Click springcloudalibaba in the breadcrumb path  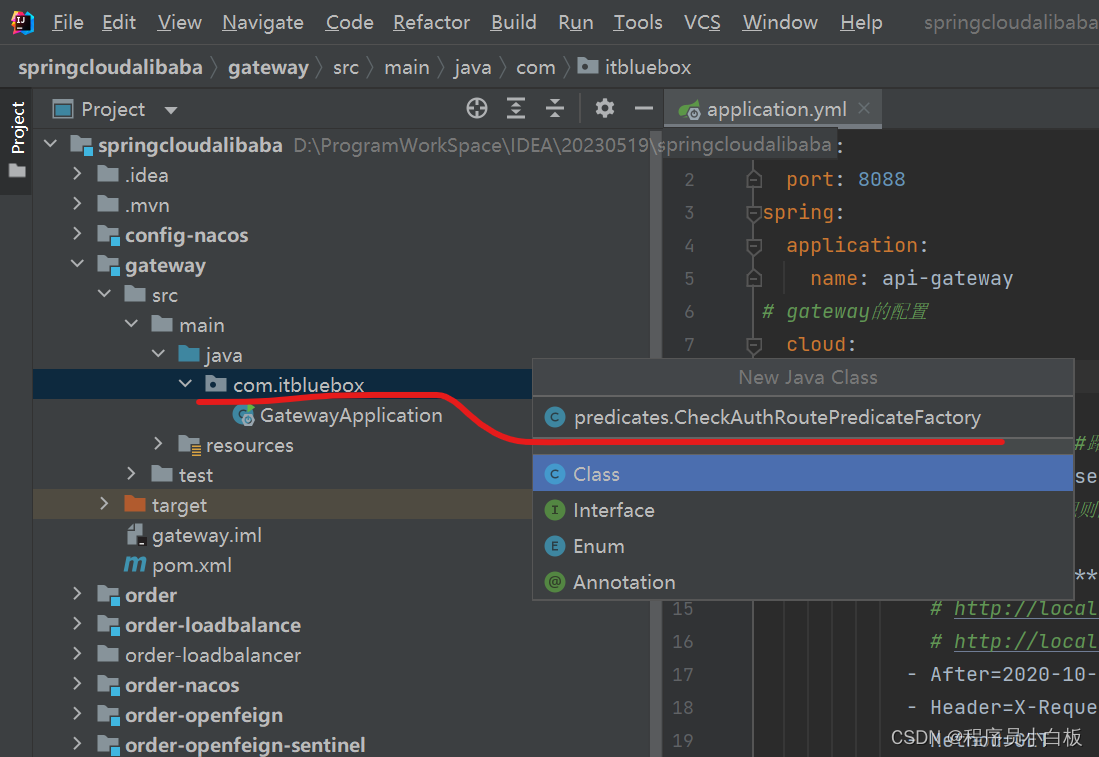pyautogui.click(x=110, y=67)
